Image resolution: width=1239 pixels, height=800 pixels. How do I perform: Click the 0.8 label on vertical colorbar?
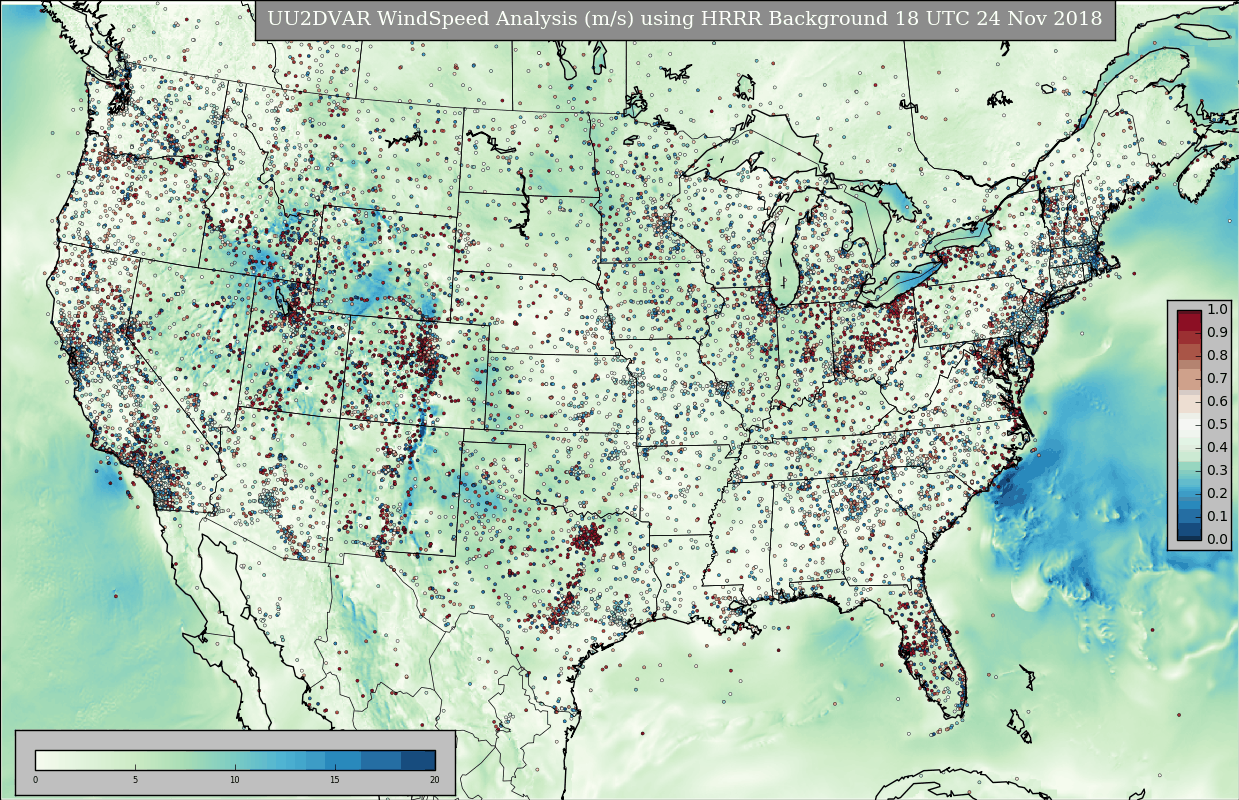click(x=1217, y=355)
